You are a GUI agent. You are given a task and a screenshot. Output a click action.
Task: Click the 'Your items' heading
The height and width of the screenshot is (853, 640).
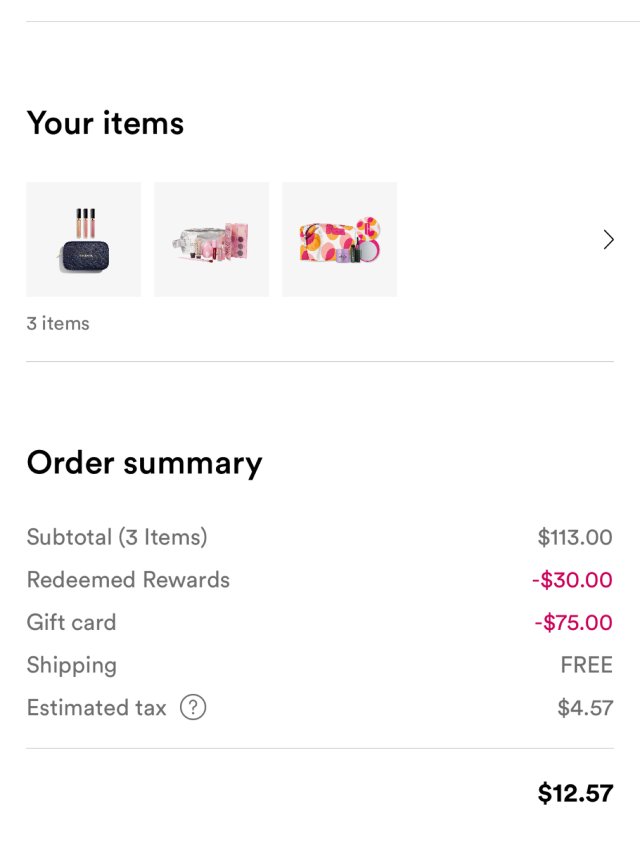pyautogui.click(x=105, y=123)
